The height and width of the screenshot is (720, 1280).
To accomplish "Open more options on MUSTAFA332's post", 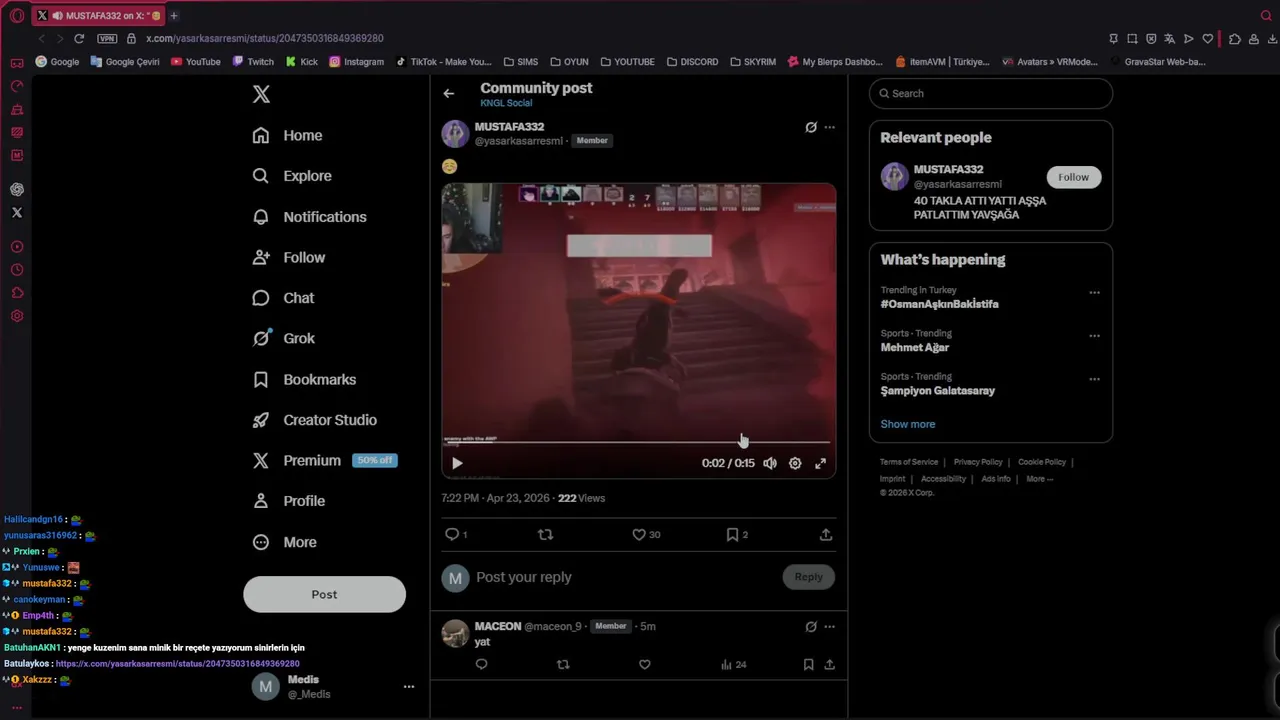I will coord(829,127).
